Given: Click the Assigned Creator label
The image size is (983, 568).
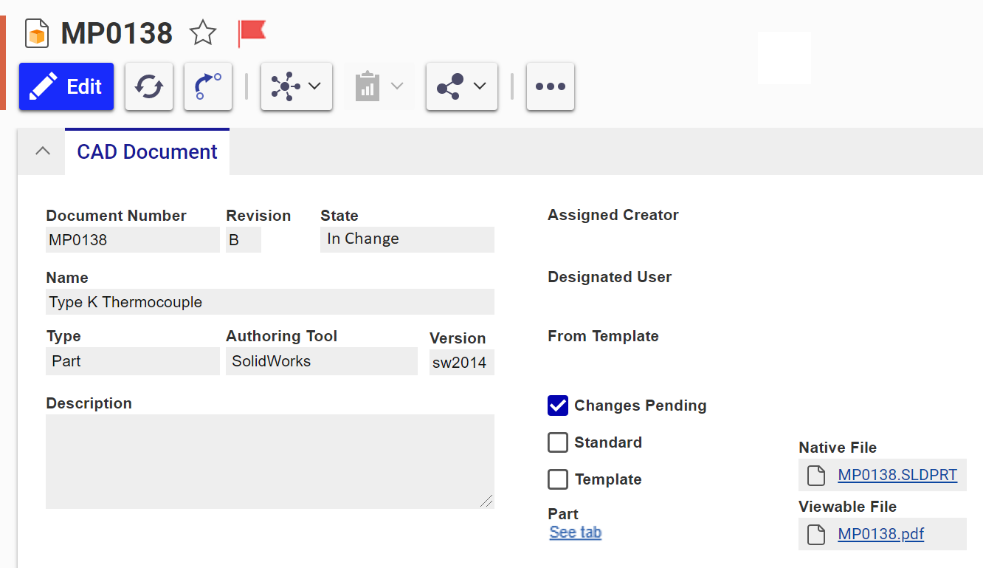Looking at the screenshot, I should click(x=613, y=215).
